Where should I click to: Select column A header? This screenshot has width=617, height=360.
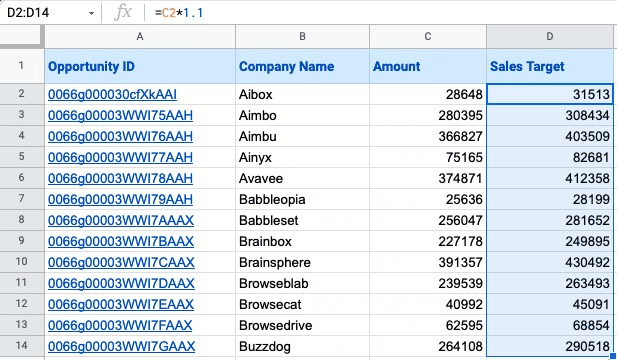(x=140, y=37)
